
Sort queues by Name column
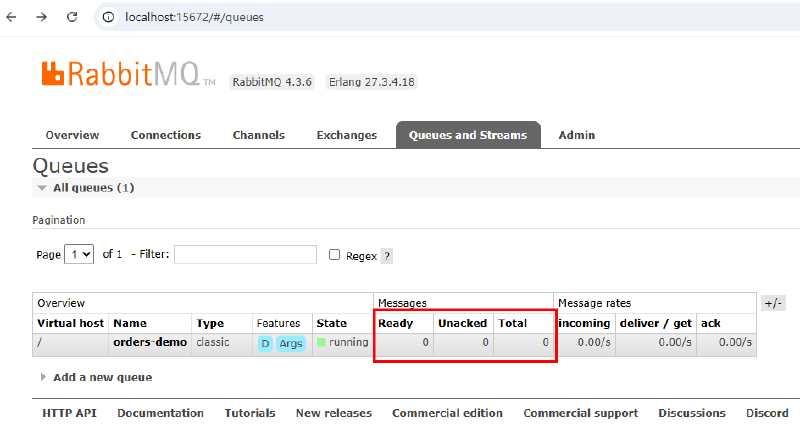click(130, 323)
